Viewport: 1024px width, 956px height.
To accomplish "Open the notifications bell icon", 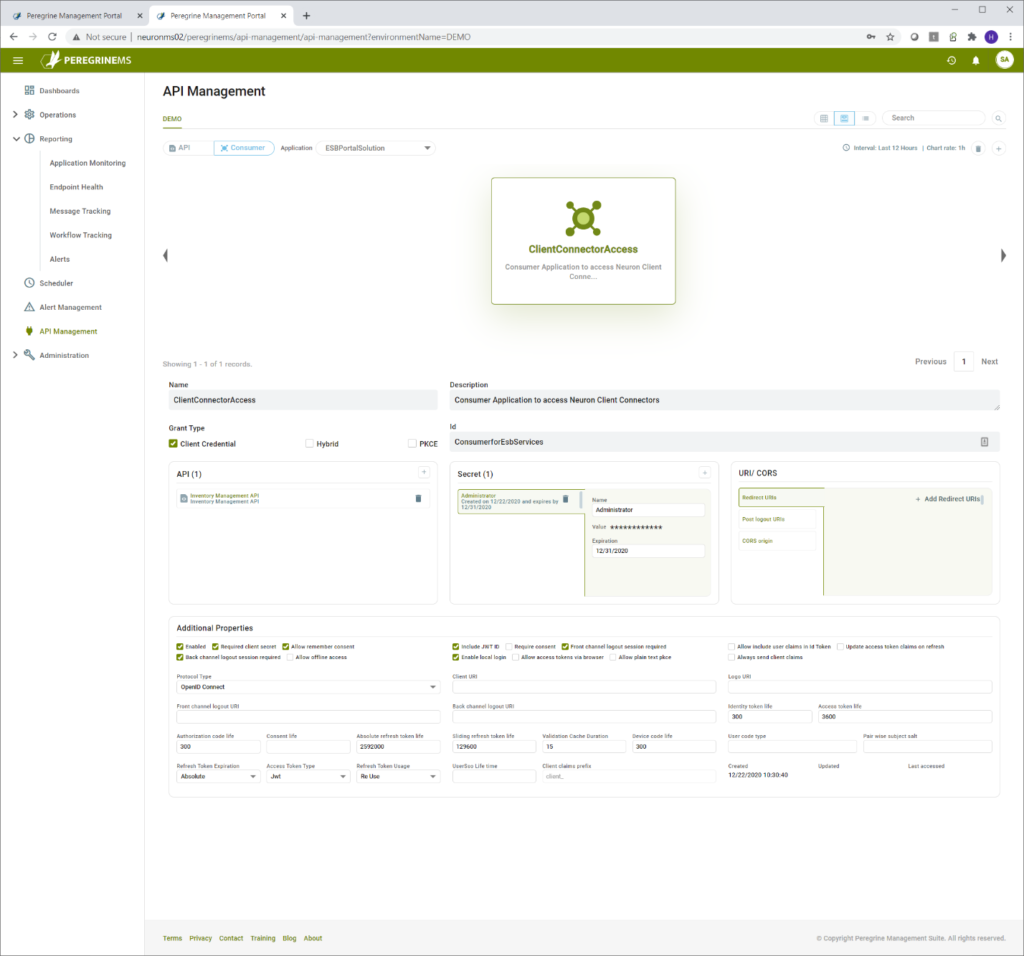I will click(975, 60).
